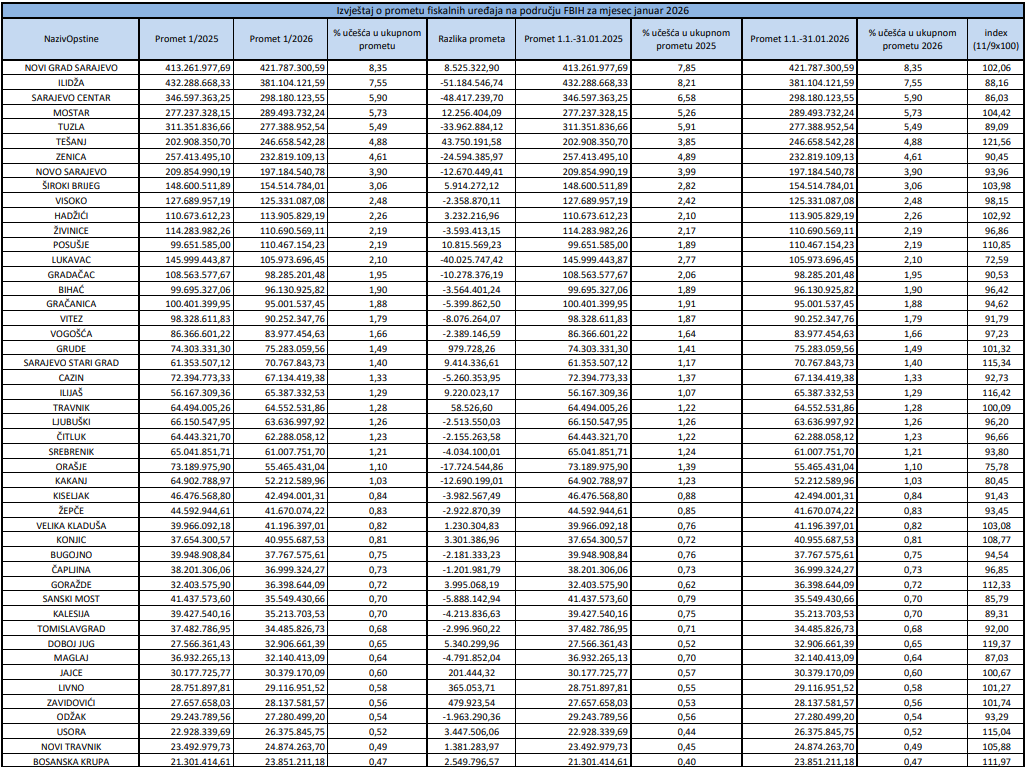
Task: Click the MOSTAR municipality cell
Action: coord(71,114)
